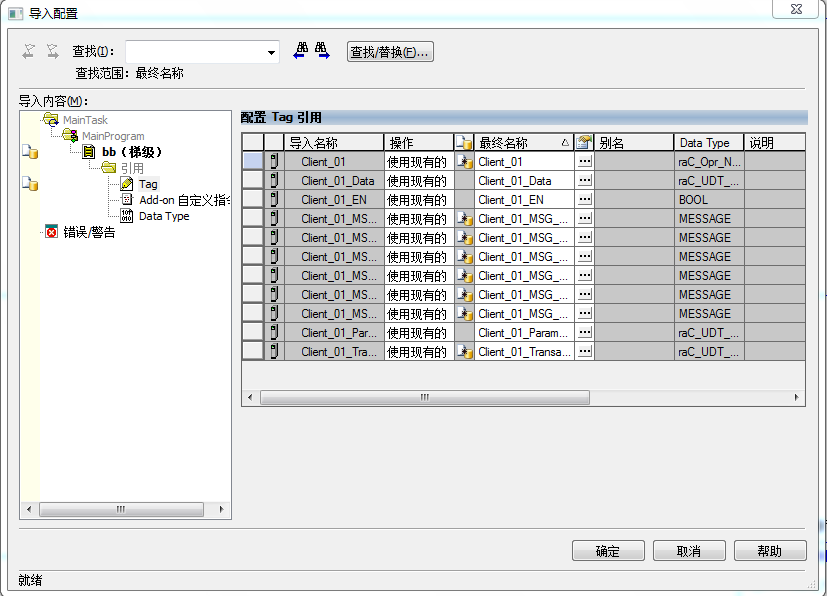Click the Data Type tree node icon
Image resolution: width=827 pixels, height=596 pixels.
point(127,216)
